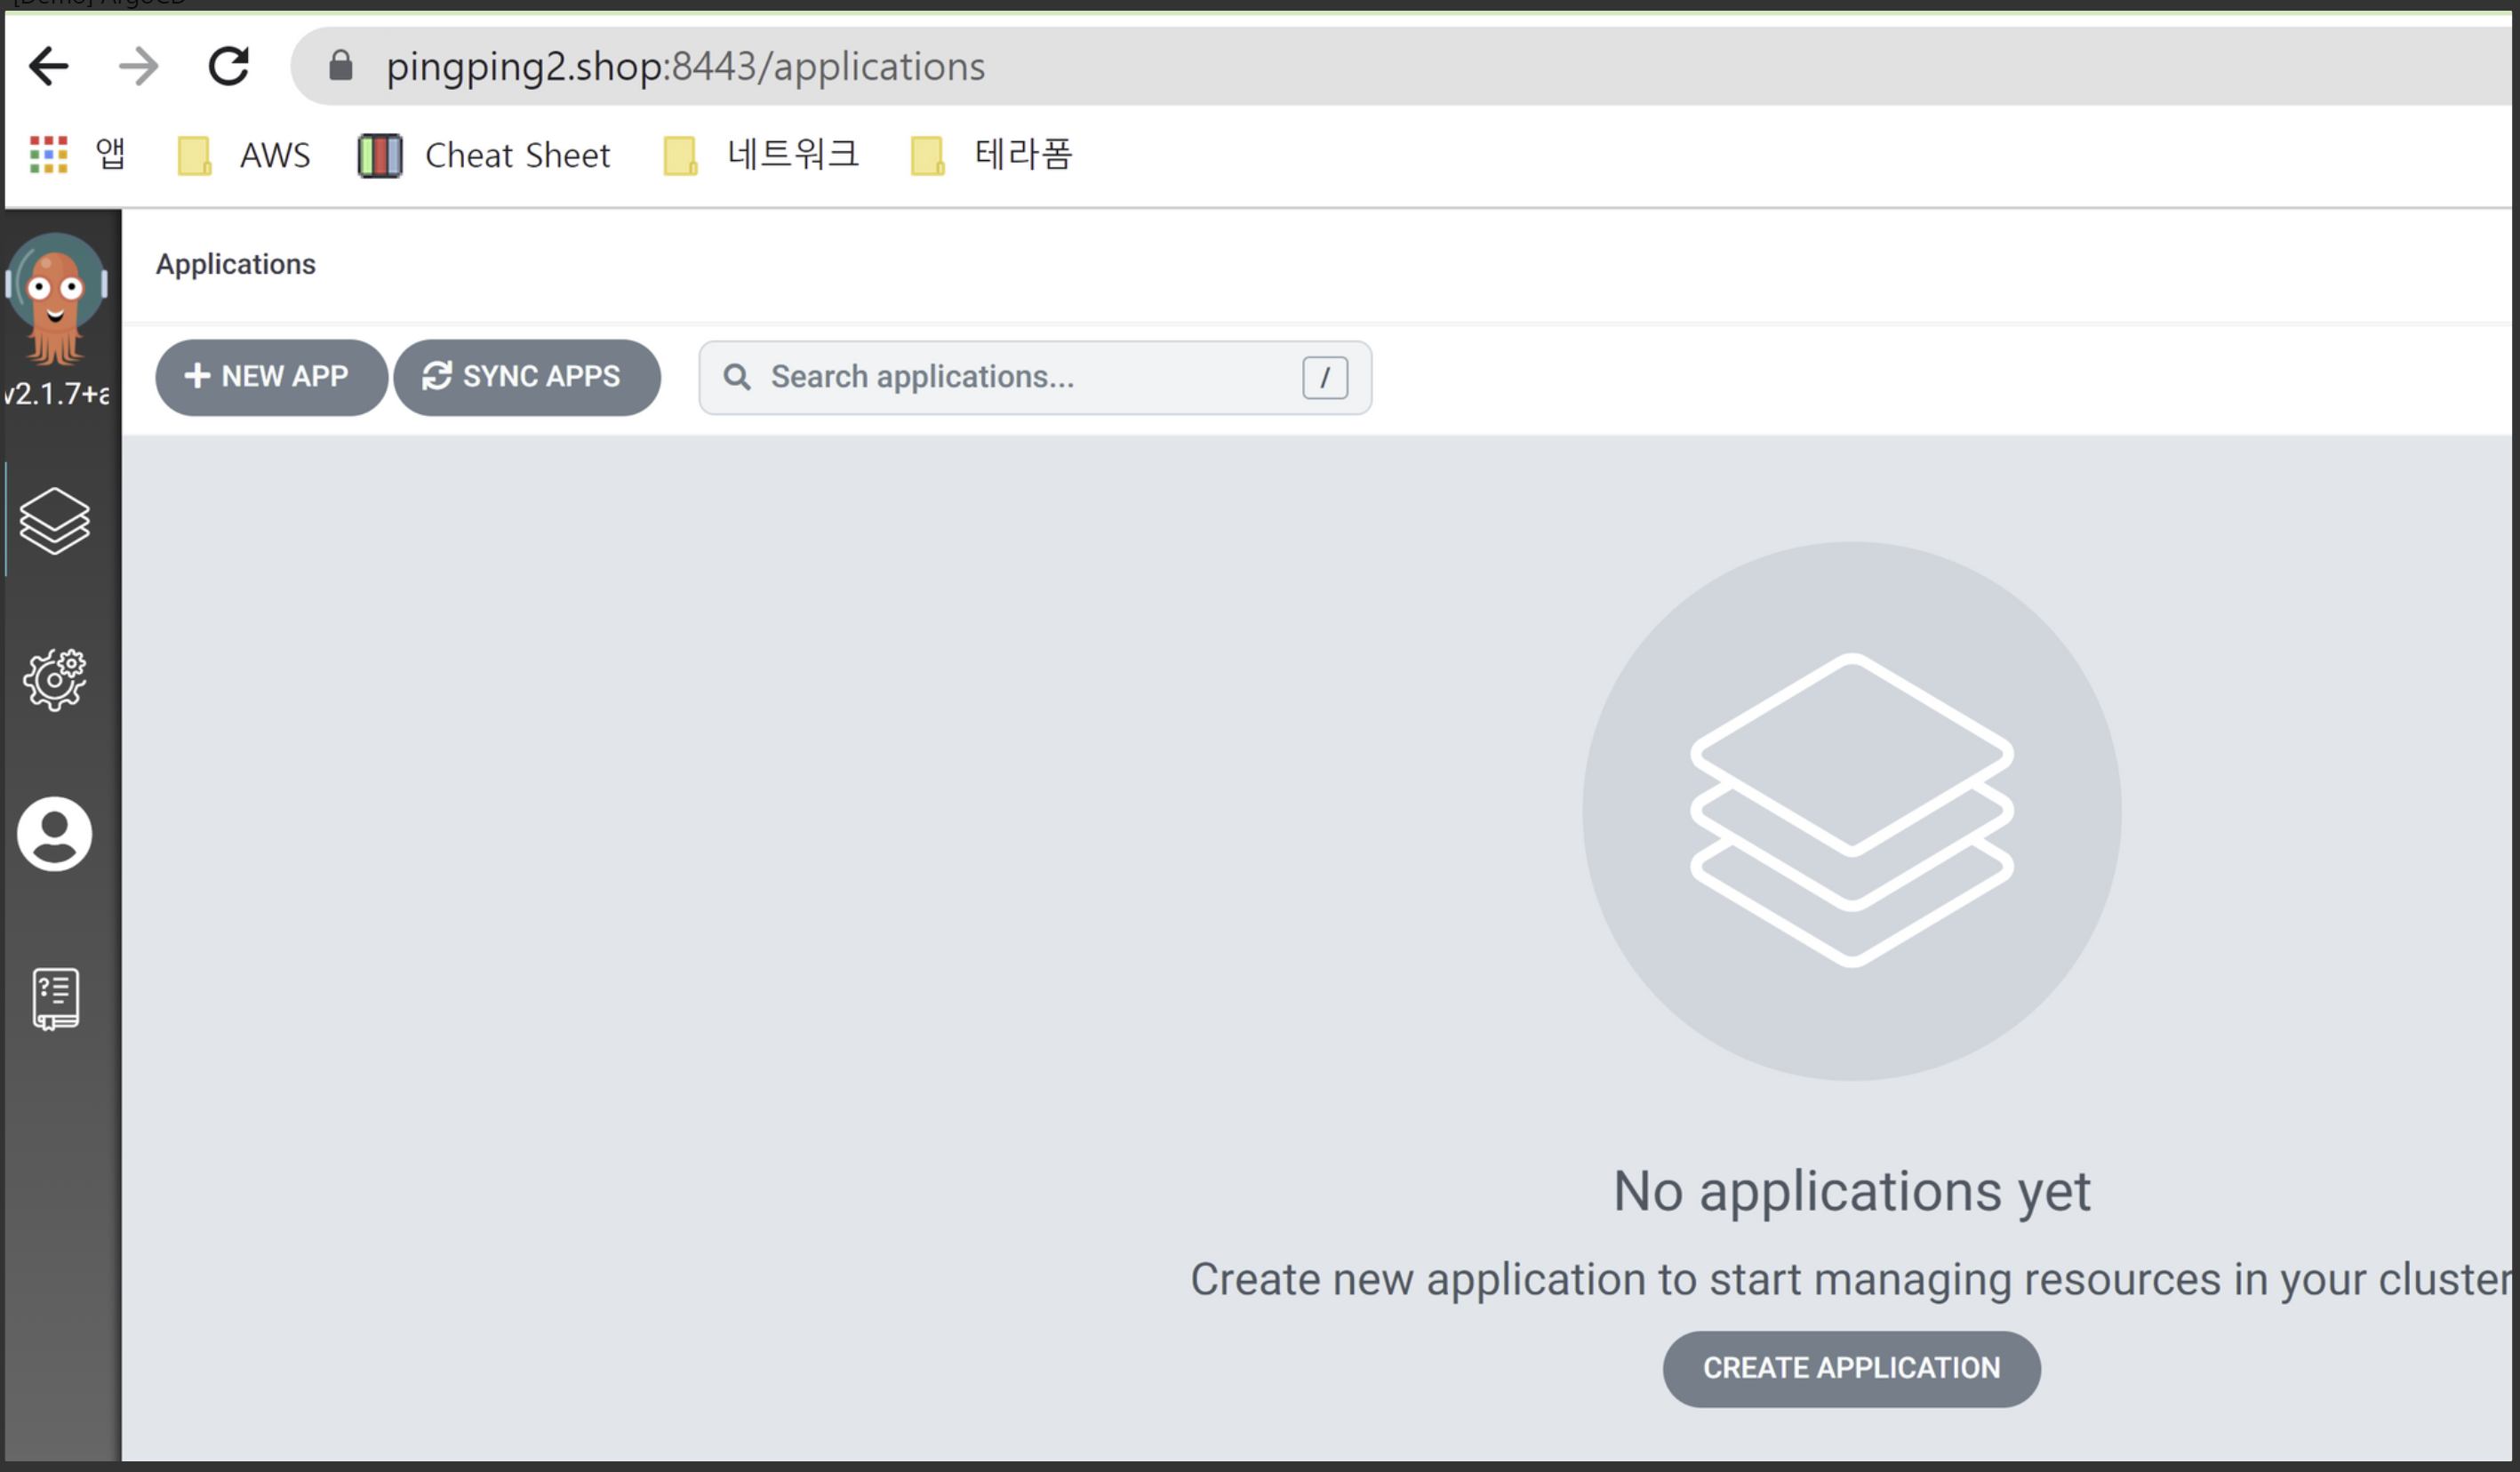The image size is (2520, 1472).
Task: Click the slash shortcut key hint
Action: pyautogui.click(x=1324, y=377)
